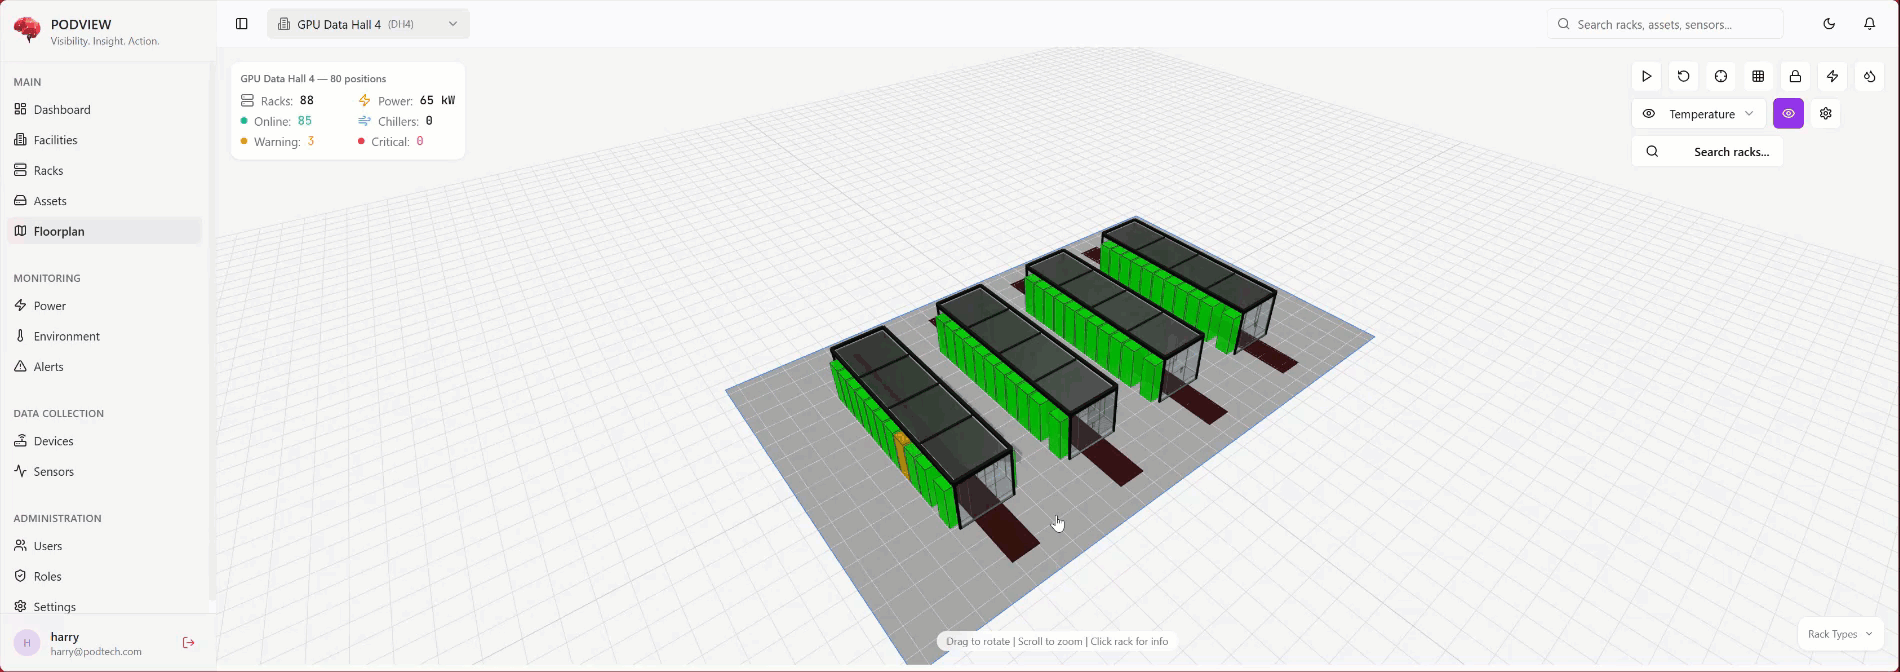Click the crosshair center-view icon

click(x=1721, y=76)
